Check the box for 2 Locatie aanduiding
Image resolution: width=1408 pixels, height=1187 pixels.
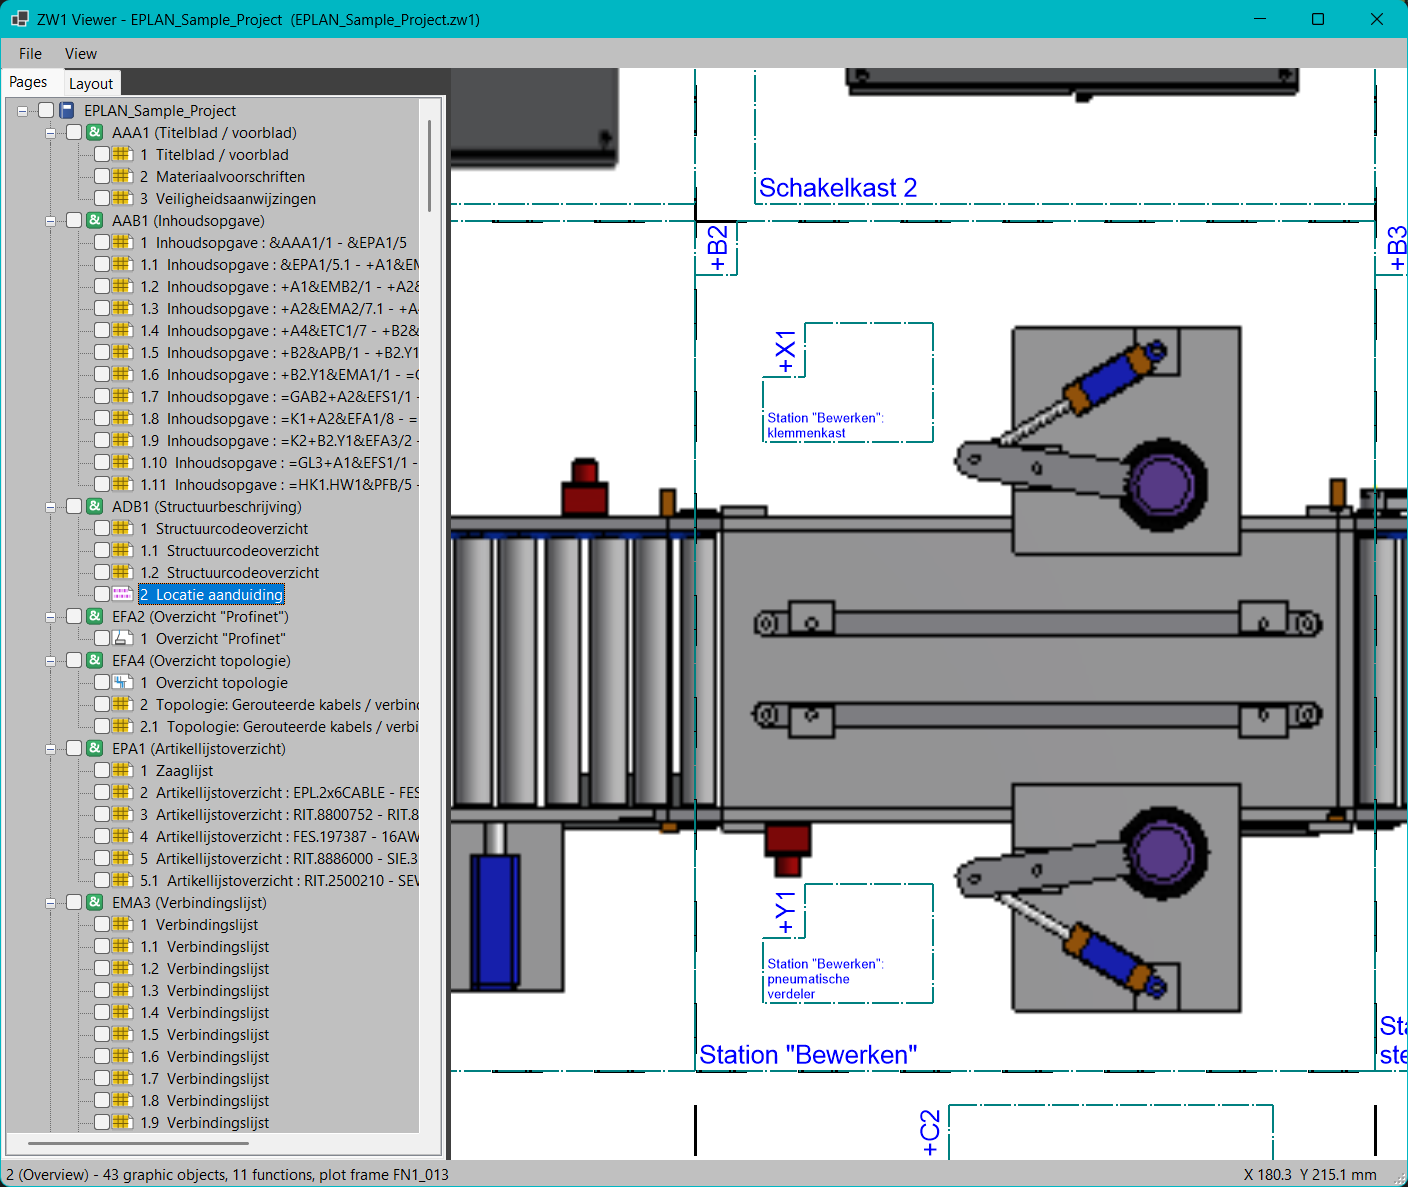(102, 594)
